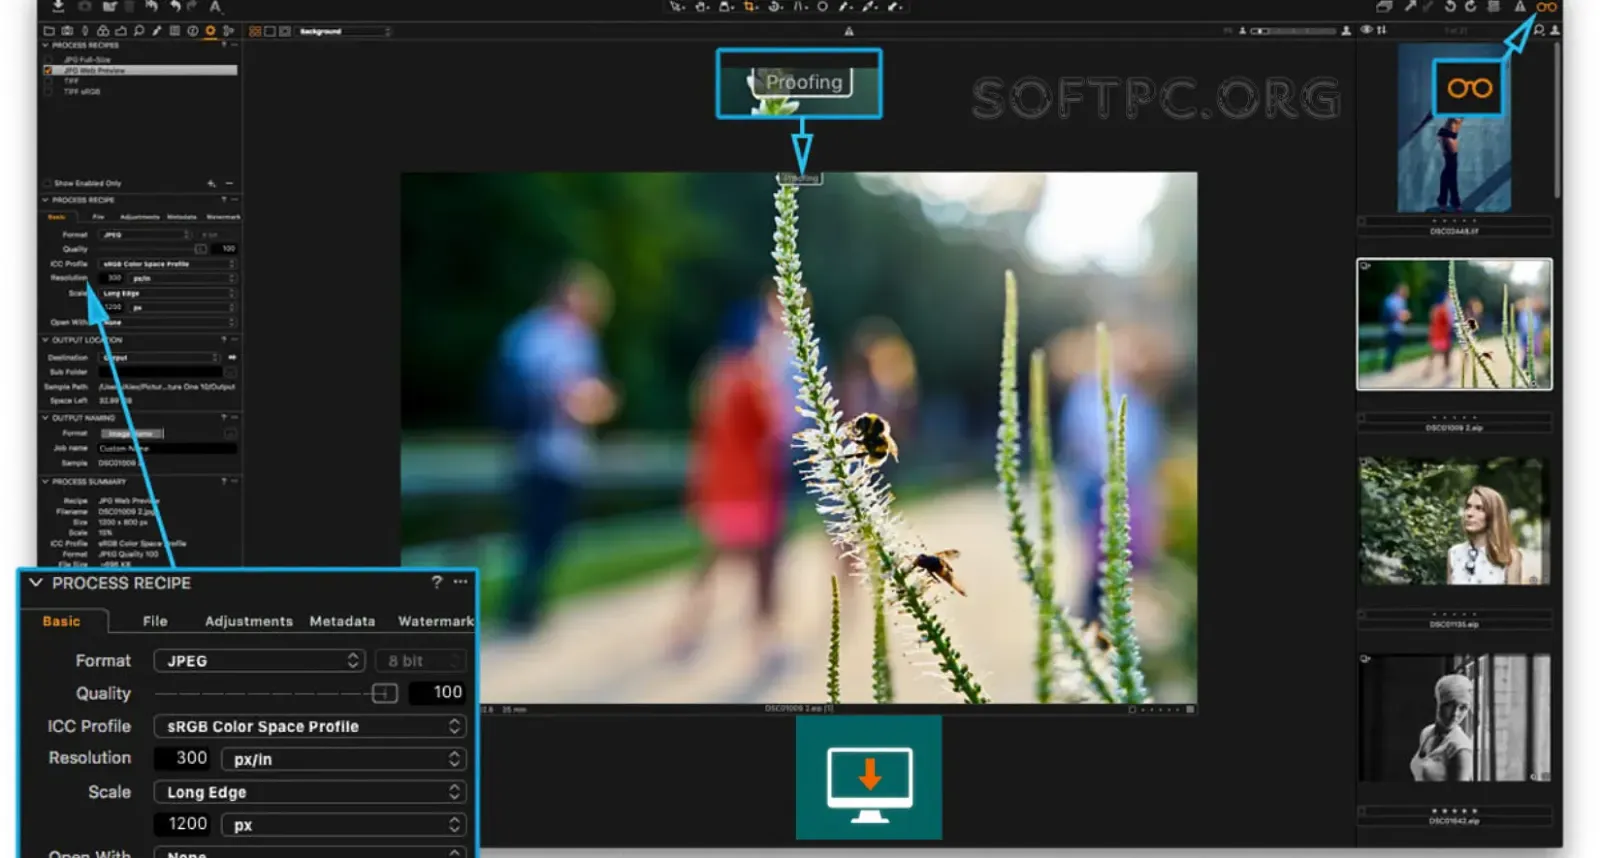
Task: Open the Local Adjustments brush tool tab
Action: click(157, 31)
